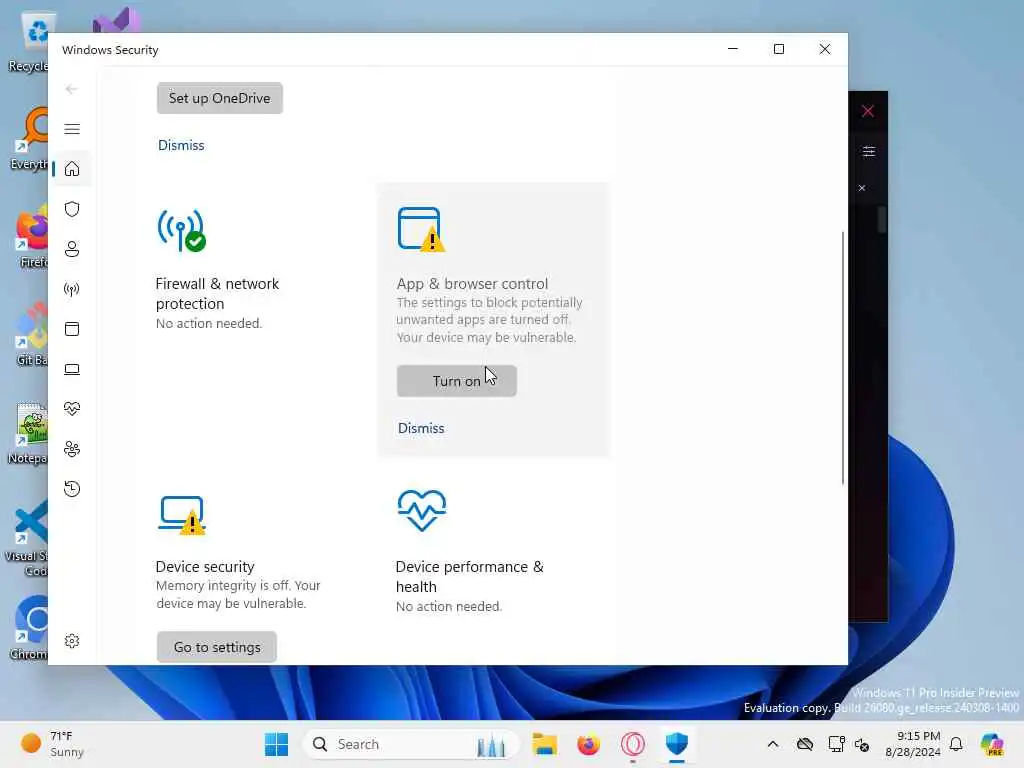Open the Home section in the sidebar
The image size is (1024, 768).
click(72, 169)
